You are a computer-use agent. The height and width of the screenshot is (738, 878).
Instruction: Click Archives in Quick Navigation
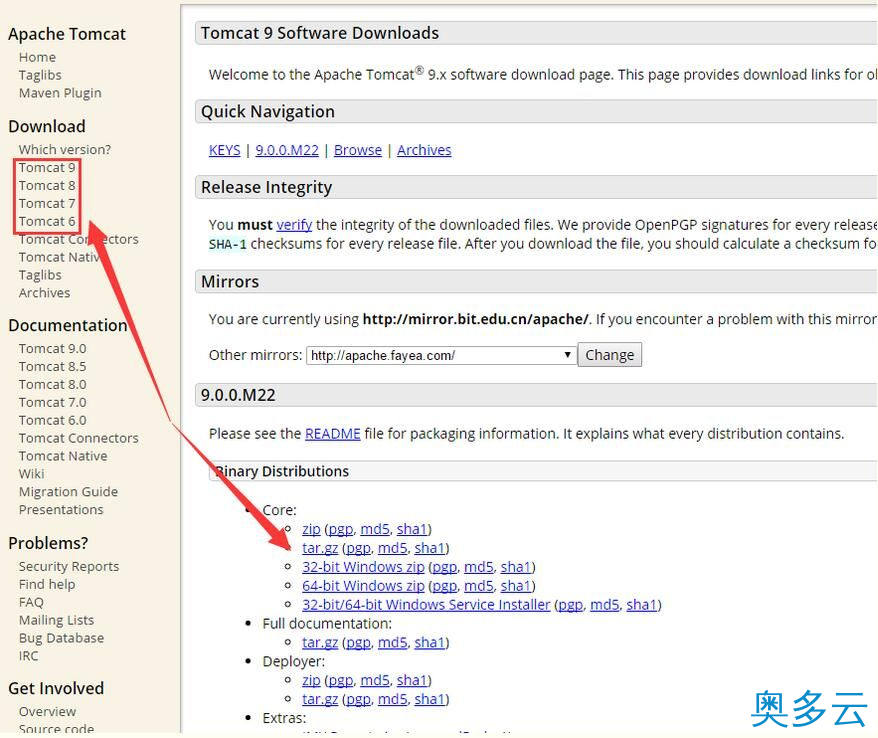tap(424, 150)
